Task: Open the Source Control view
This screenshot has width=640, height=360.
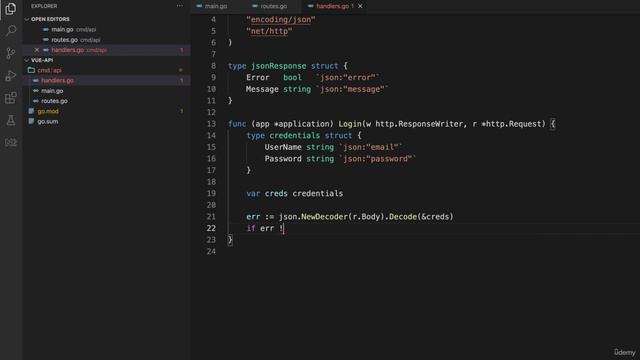Action: (x=11, y=53)
